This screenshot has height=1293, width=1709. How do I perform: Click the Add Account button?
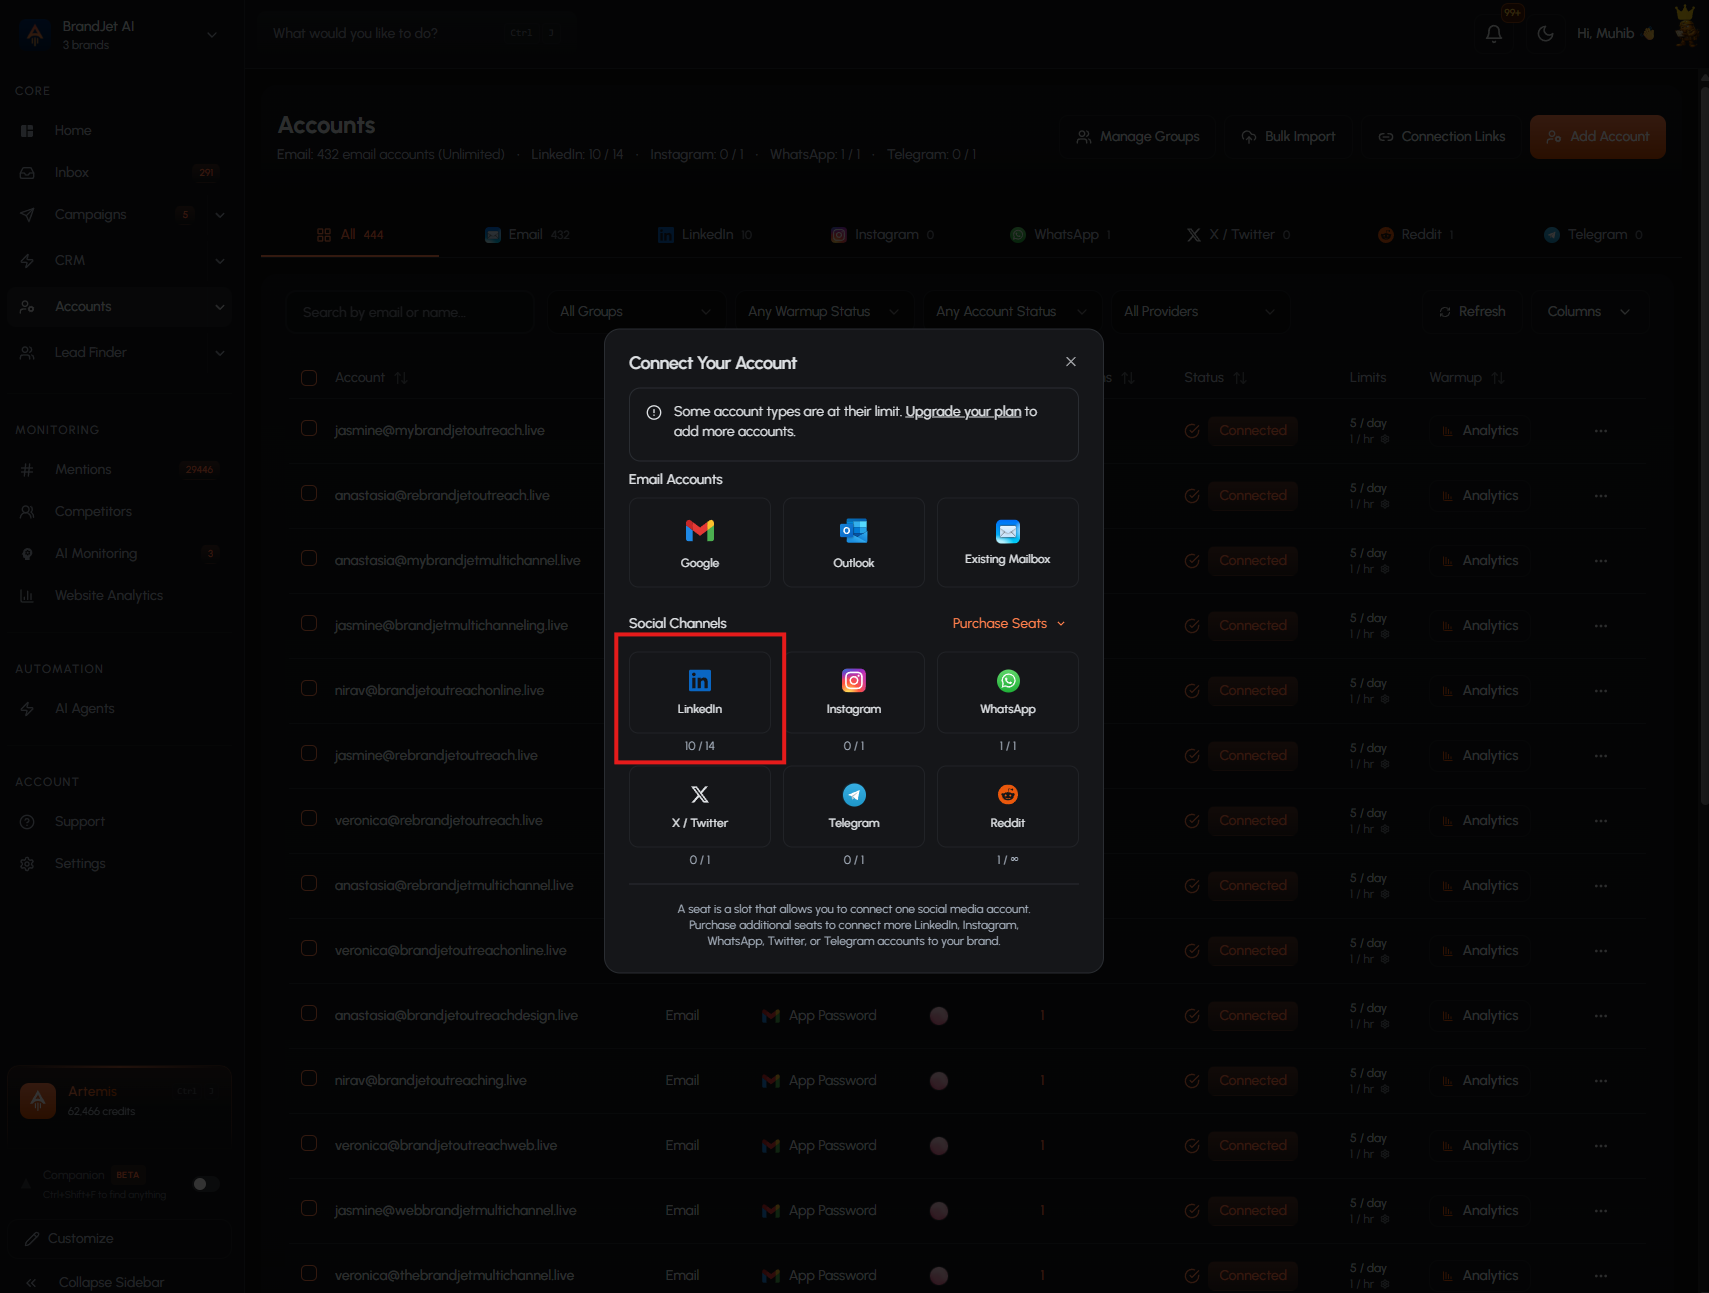point(1597,136)
